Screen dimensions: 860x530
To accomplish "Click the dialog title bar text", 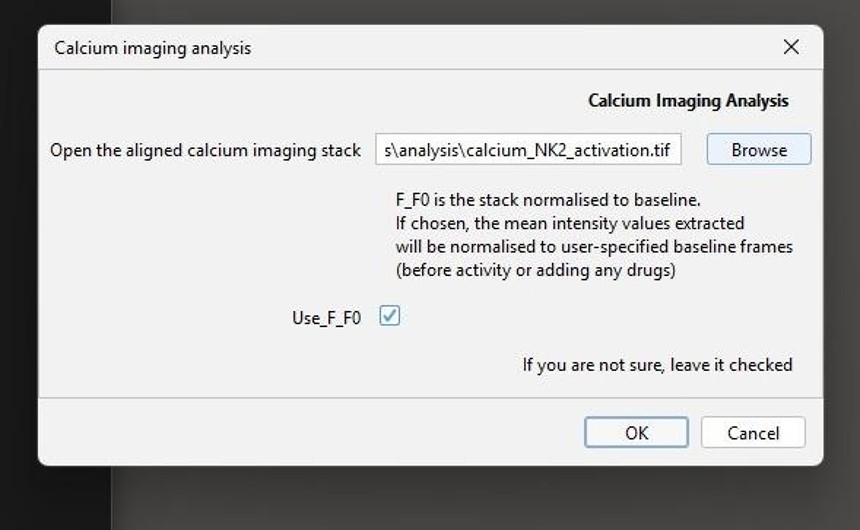I will coord(153,48).
